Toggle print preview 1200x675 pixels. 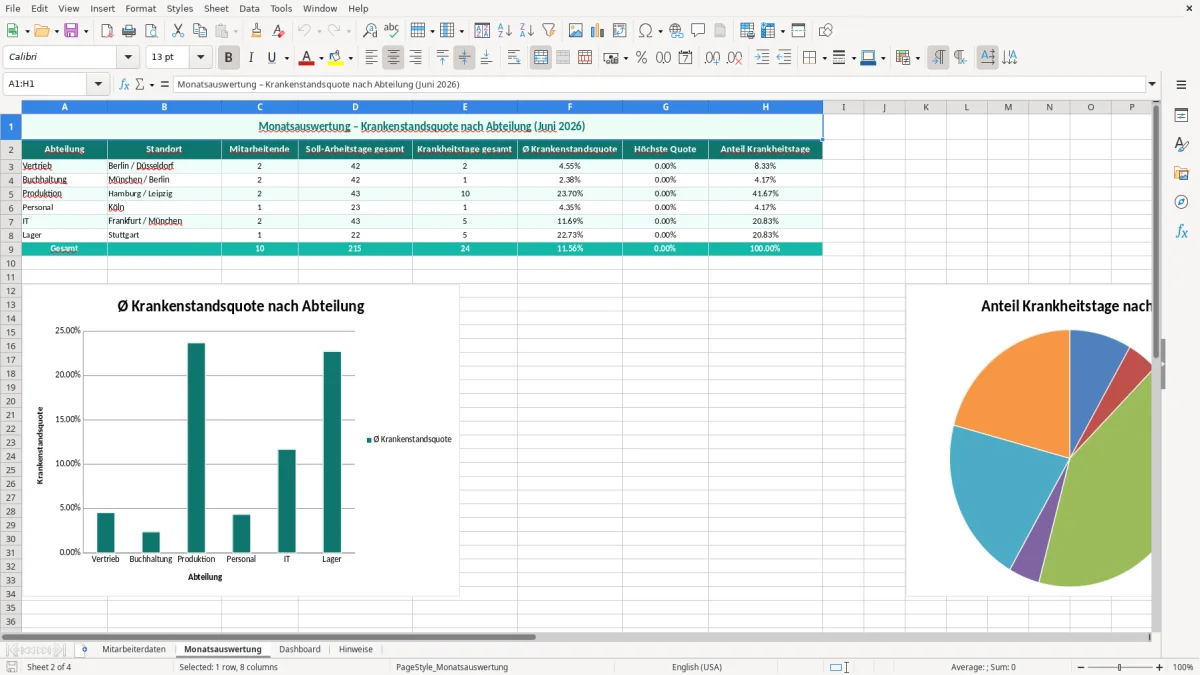coord(149,31)
